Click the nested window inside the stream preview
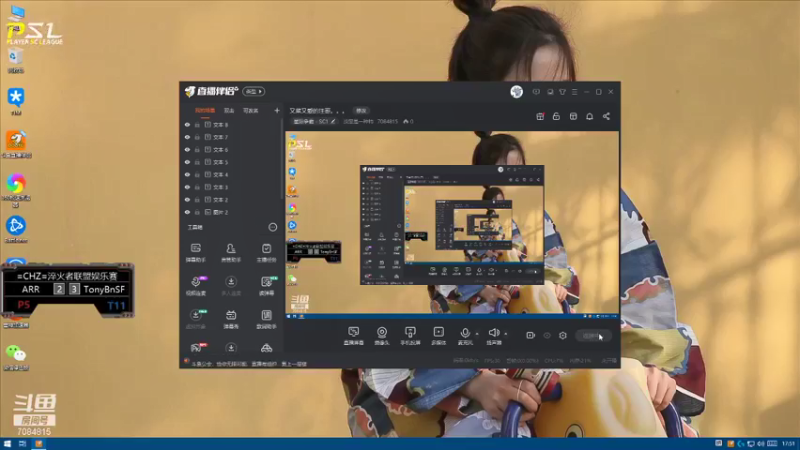This screenshot has width=800, height=450. [452, 224]
